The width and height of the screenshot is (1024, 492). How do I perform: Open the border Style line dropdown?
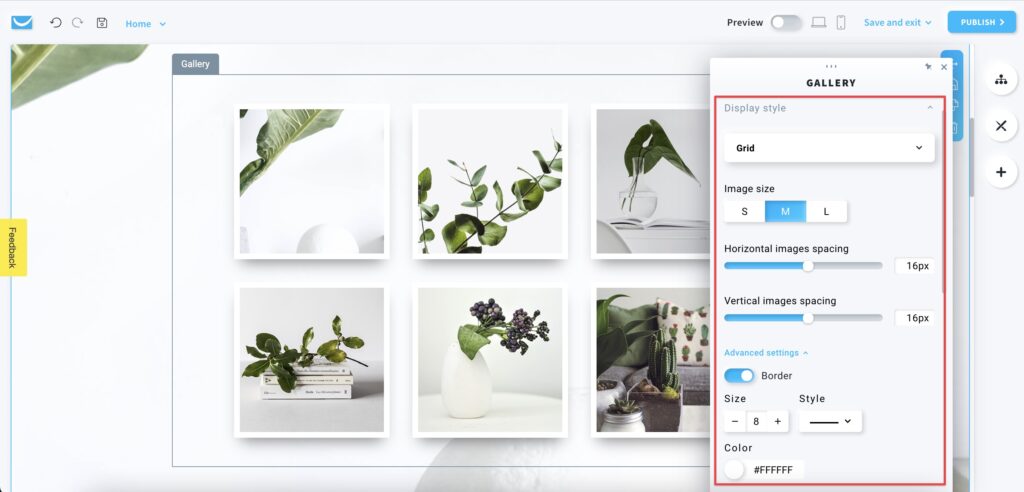click(830, 421)
